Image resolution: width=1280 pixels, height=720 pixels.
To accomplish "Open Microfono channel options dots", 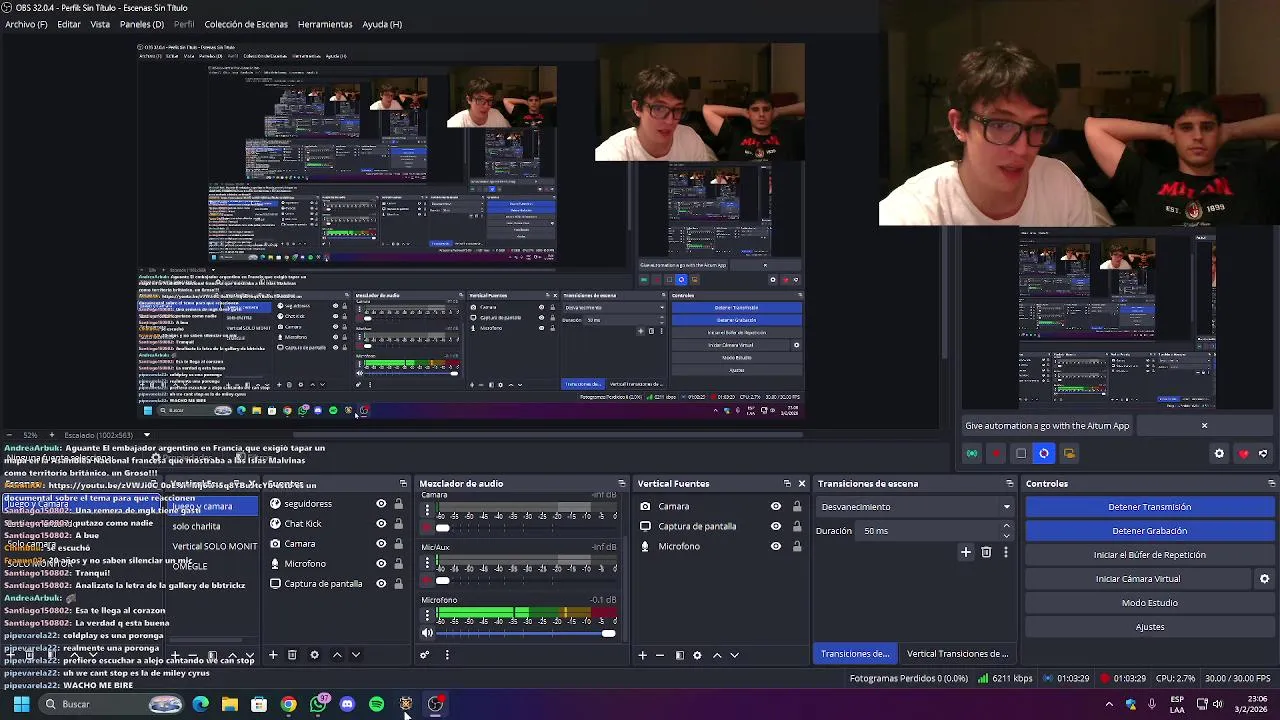I will click(x=427, y=615).
